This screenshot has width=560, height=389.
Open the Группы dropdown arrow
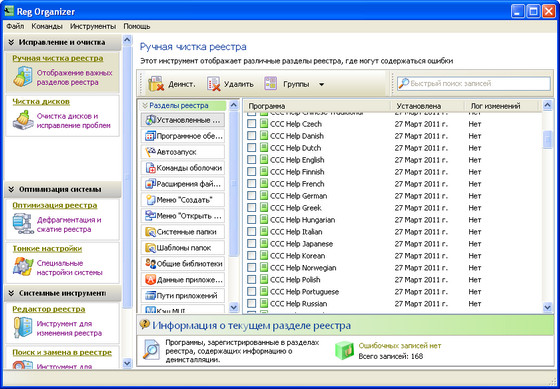[321, 85]
